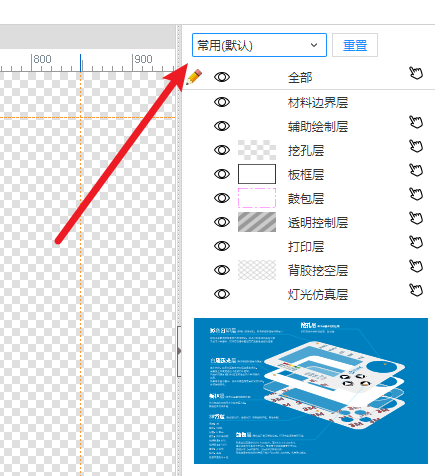Collapse the layer panel via the side handle
Viewport: 435px width, 476px height.
point(179,351)
